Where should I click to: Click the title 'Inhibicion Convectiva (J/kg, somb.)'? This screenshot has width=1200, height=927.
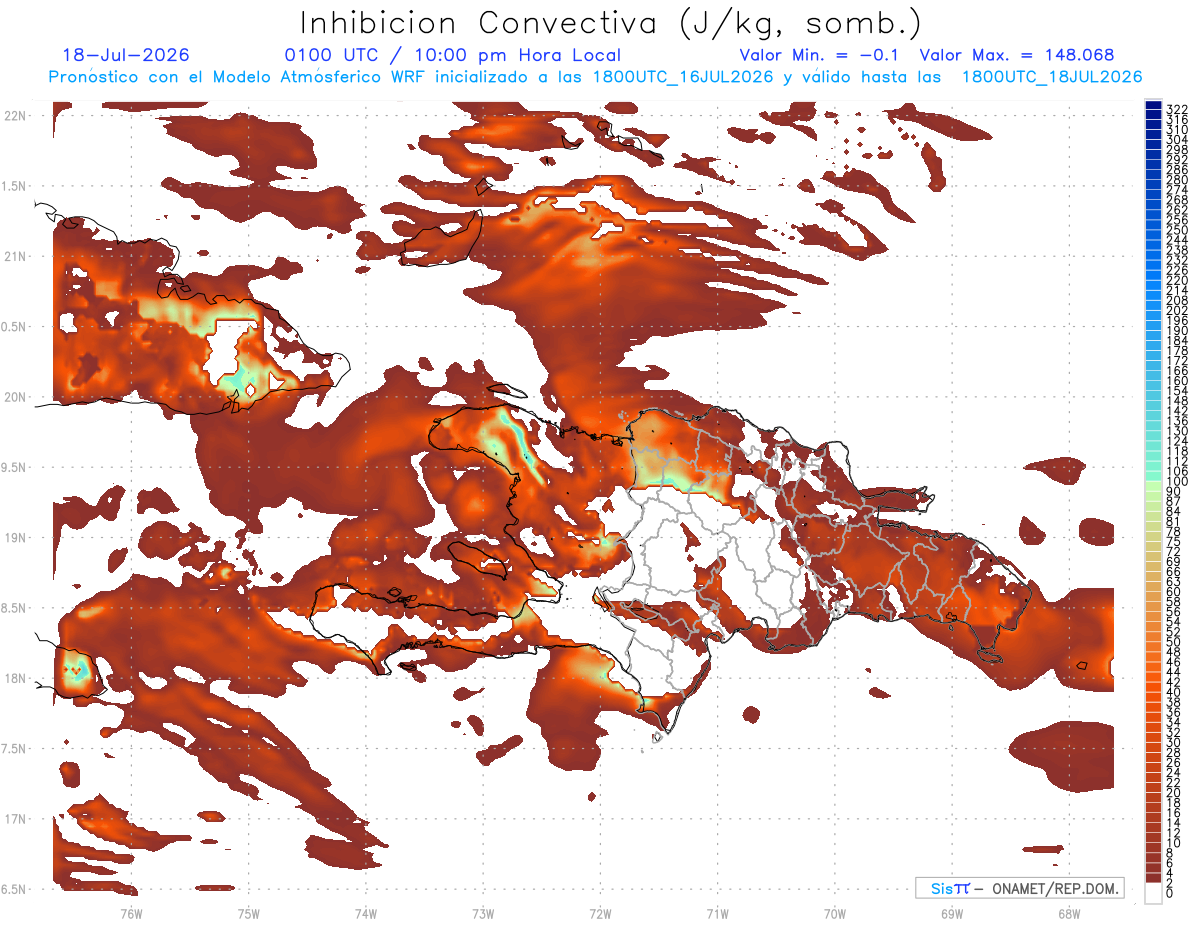click(611, 23)
